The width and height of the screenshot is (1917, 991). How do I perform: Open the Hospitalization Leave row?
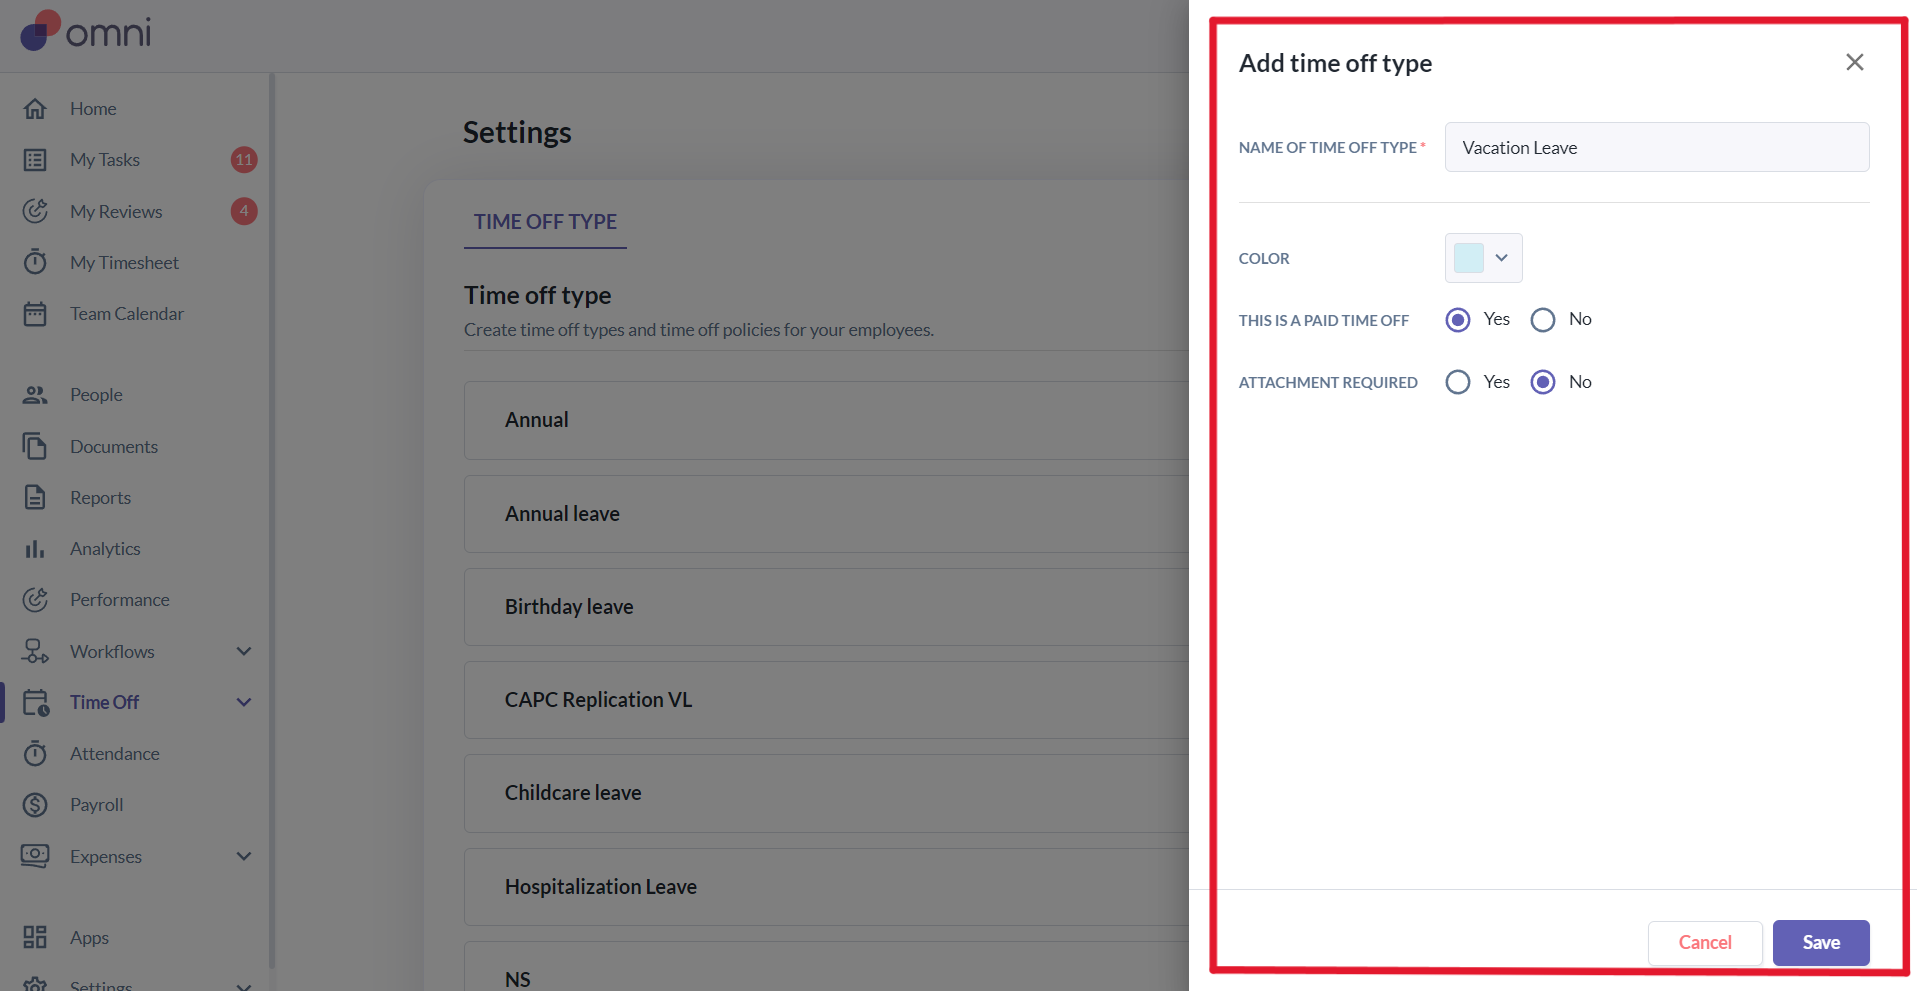tap(826, 887)
